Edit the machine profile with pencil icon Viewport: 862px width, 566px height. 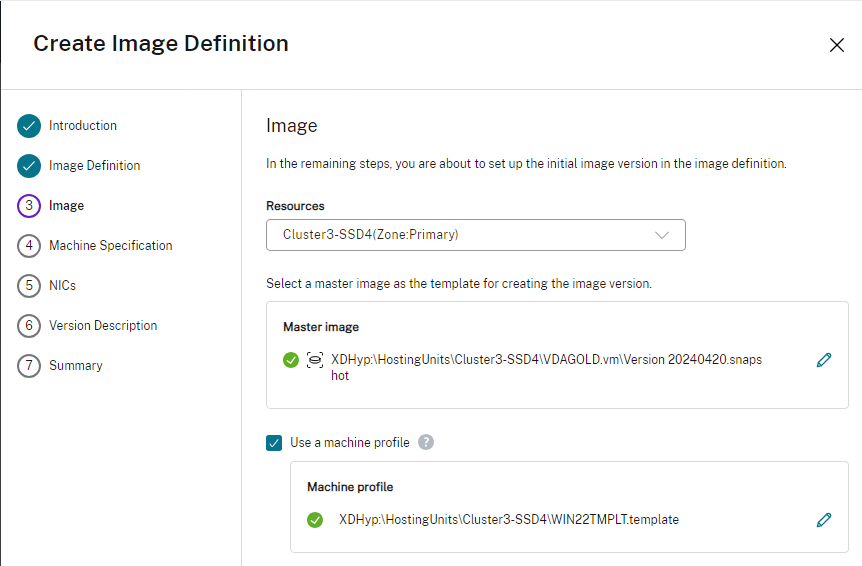coord(824,519)
